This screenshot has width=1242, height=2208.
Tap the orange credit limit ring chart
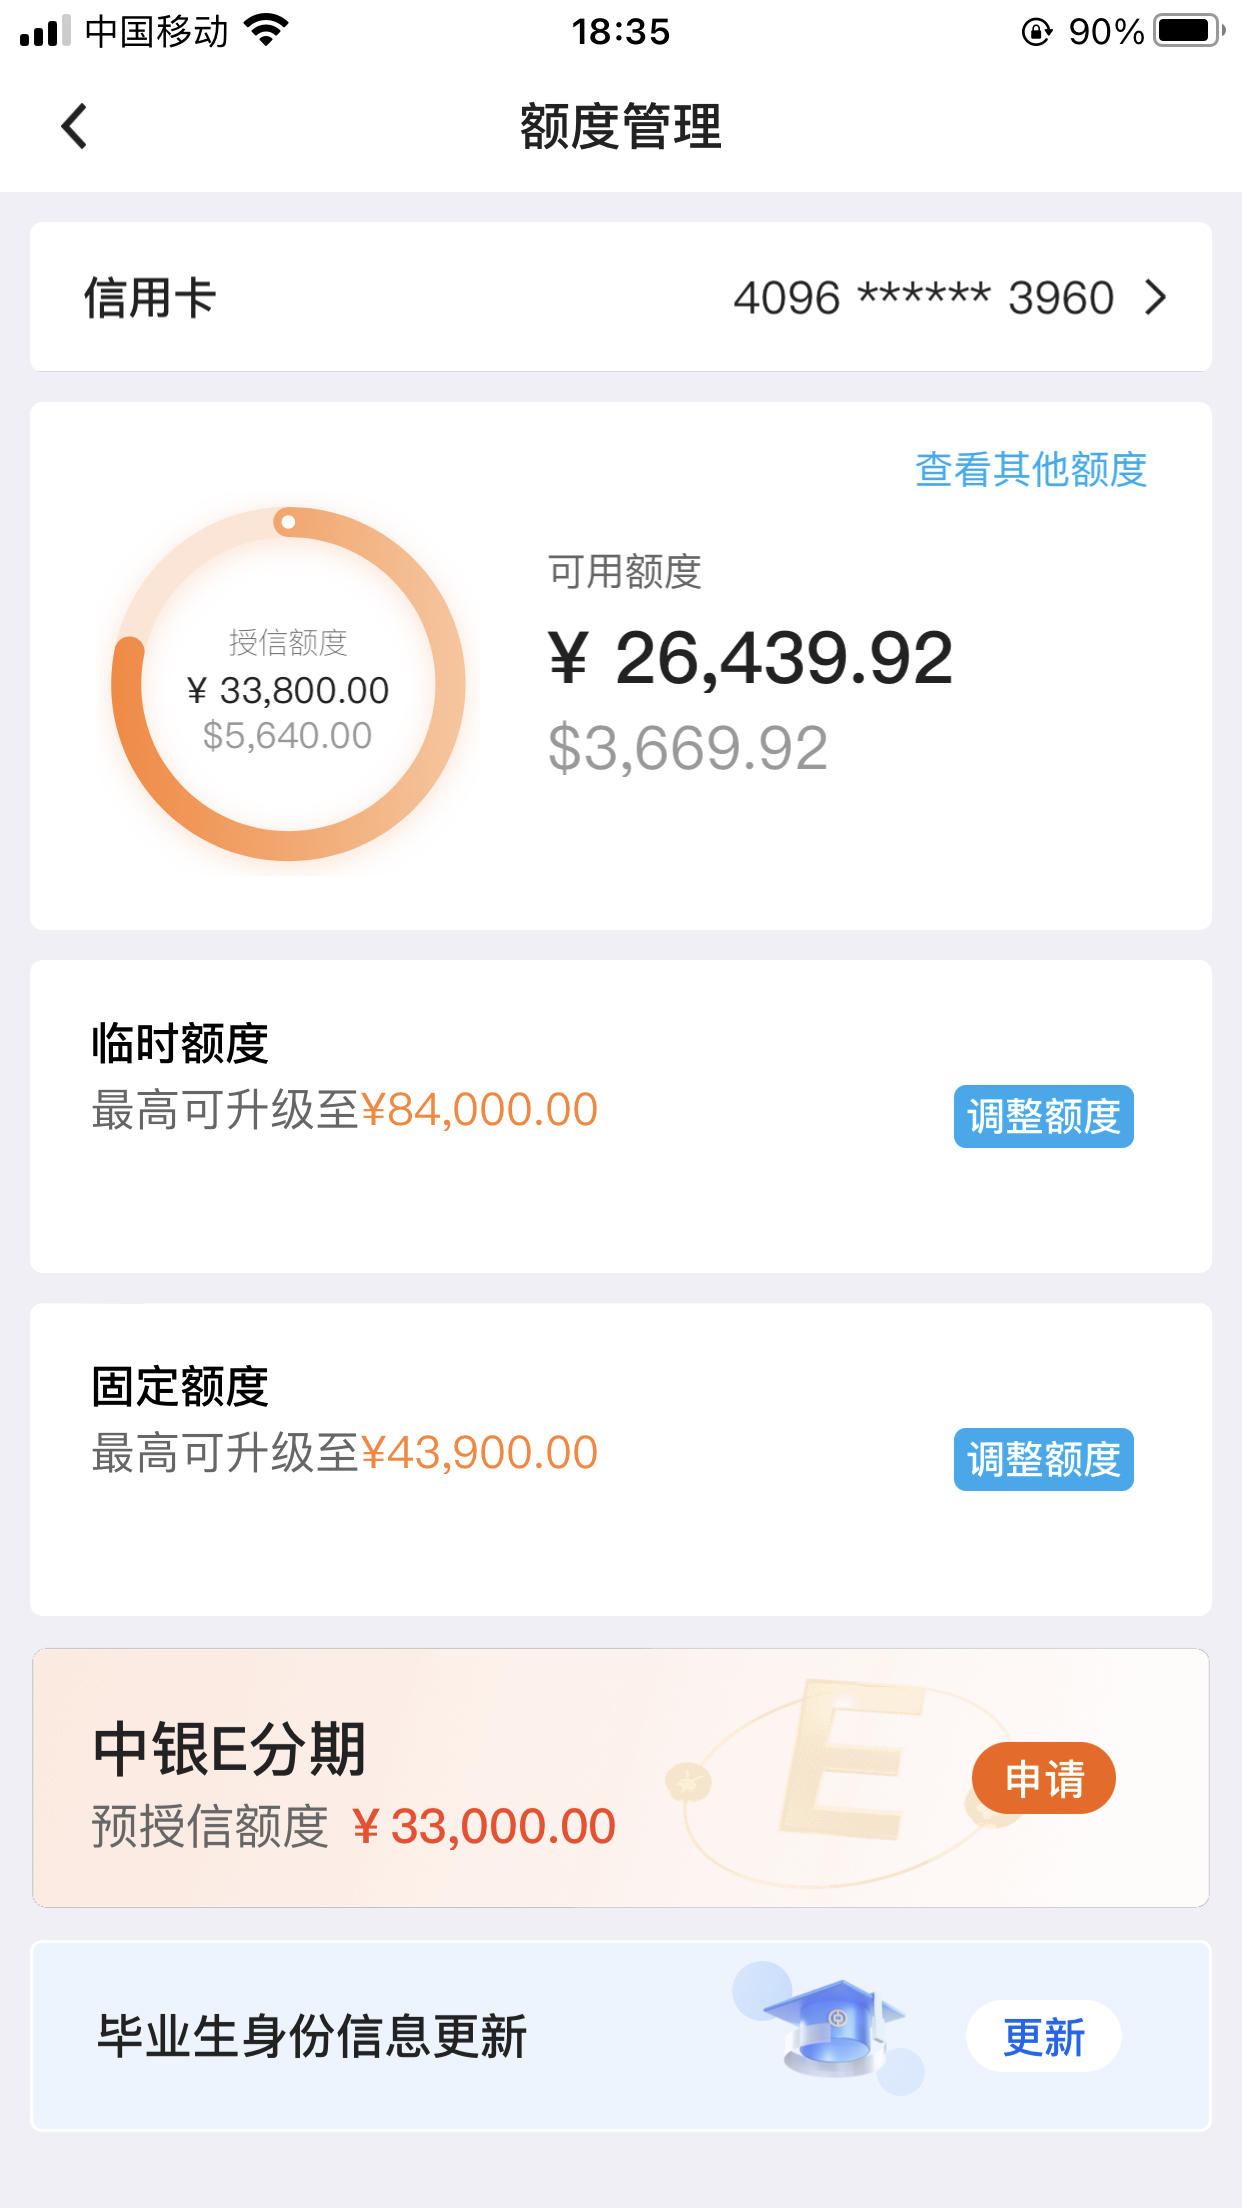point(288,684)
